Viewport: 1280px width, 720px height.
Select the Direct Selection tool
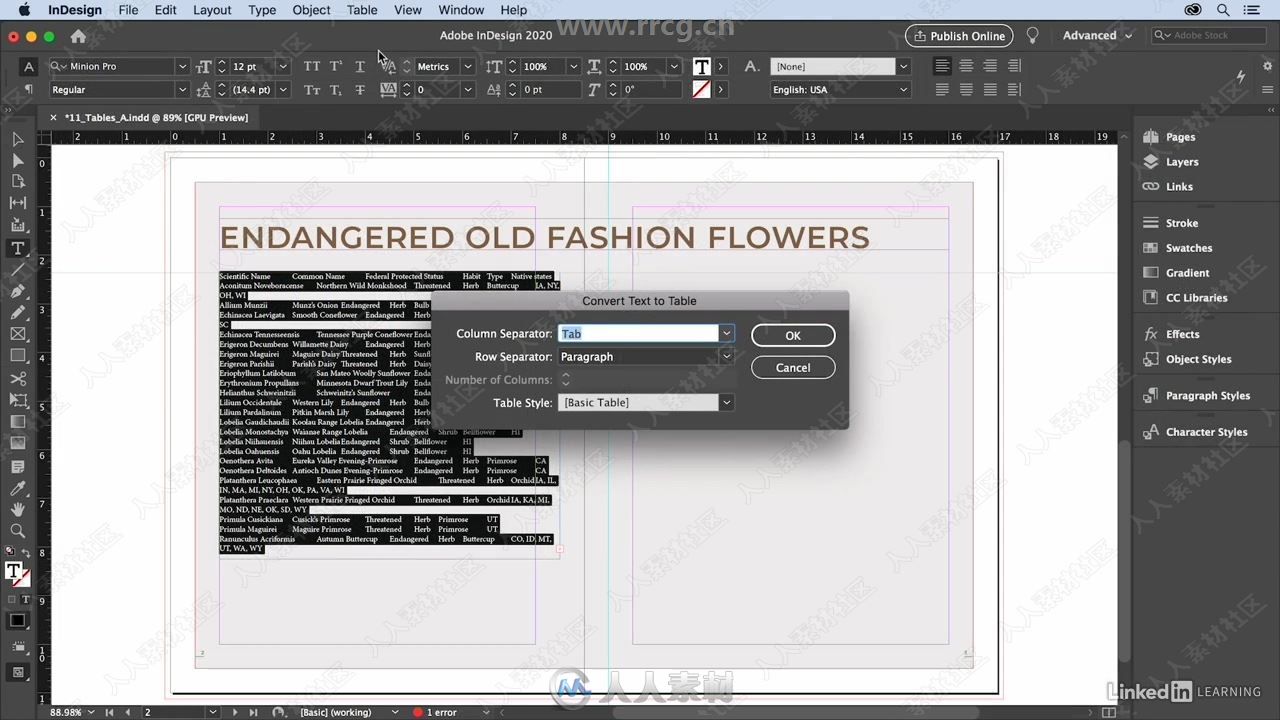pos(18,160)
